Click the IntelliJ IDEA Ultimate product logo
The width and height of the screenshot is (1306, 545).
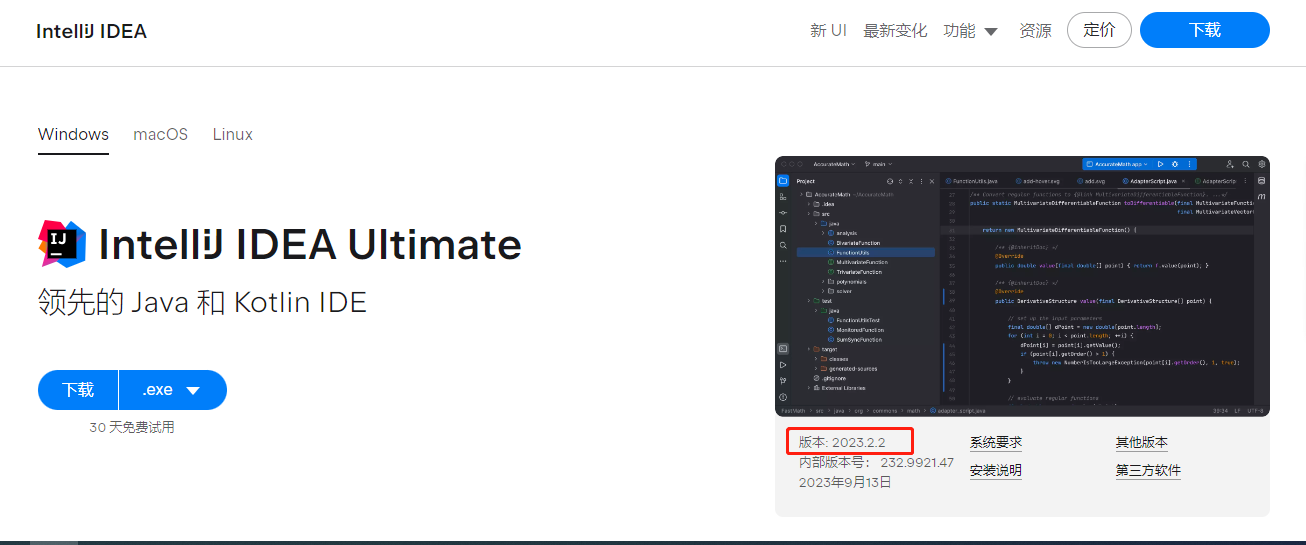(62, 244)
